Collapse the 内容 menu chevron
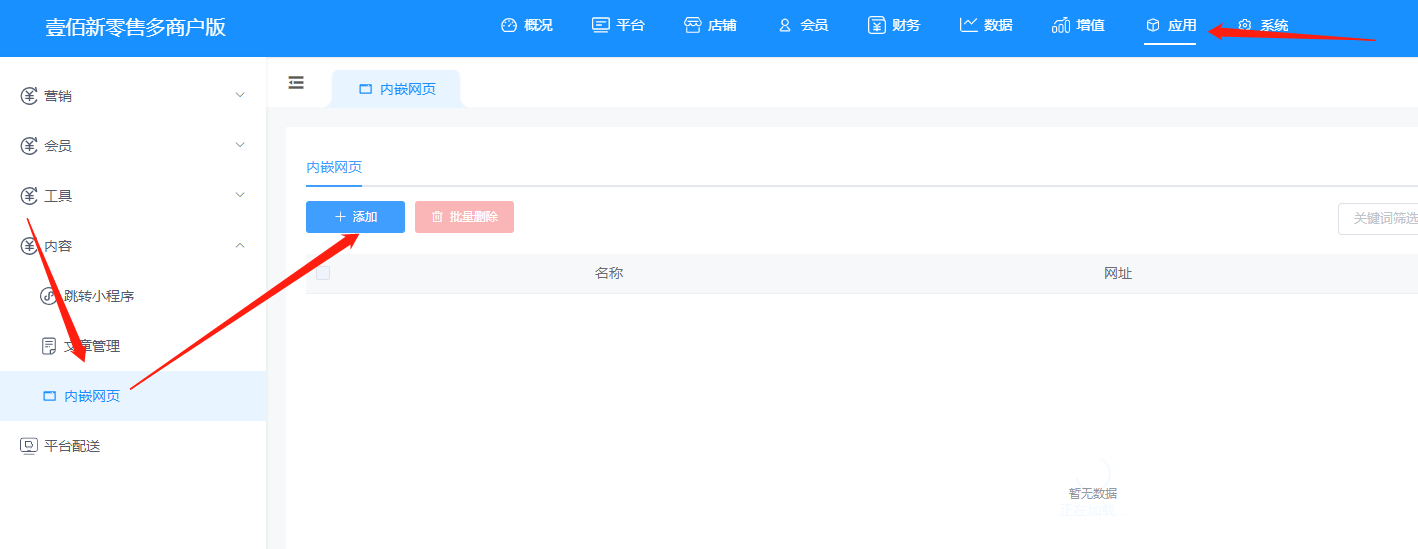1418x549 pixels. click(x=240, y=245)
